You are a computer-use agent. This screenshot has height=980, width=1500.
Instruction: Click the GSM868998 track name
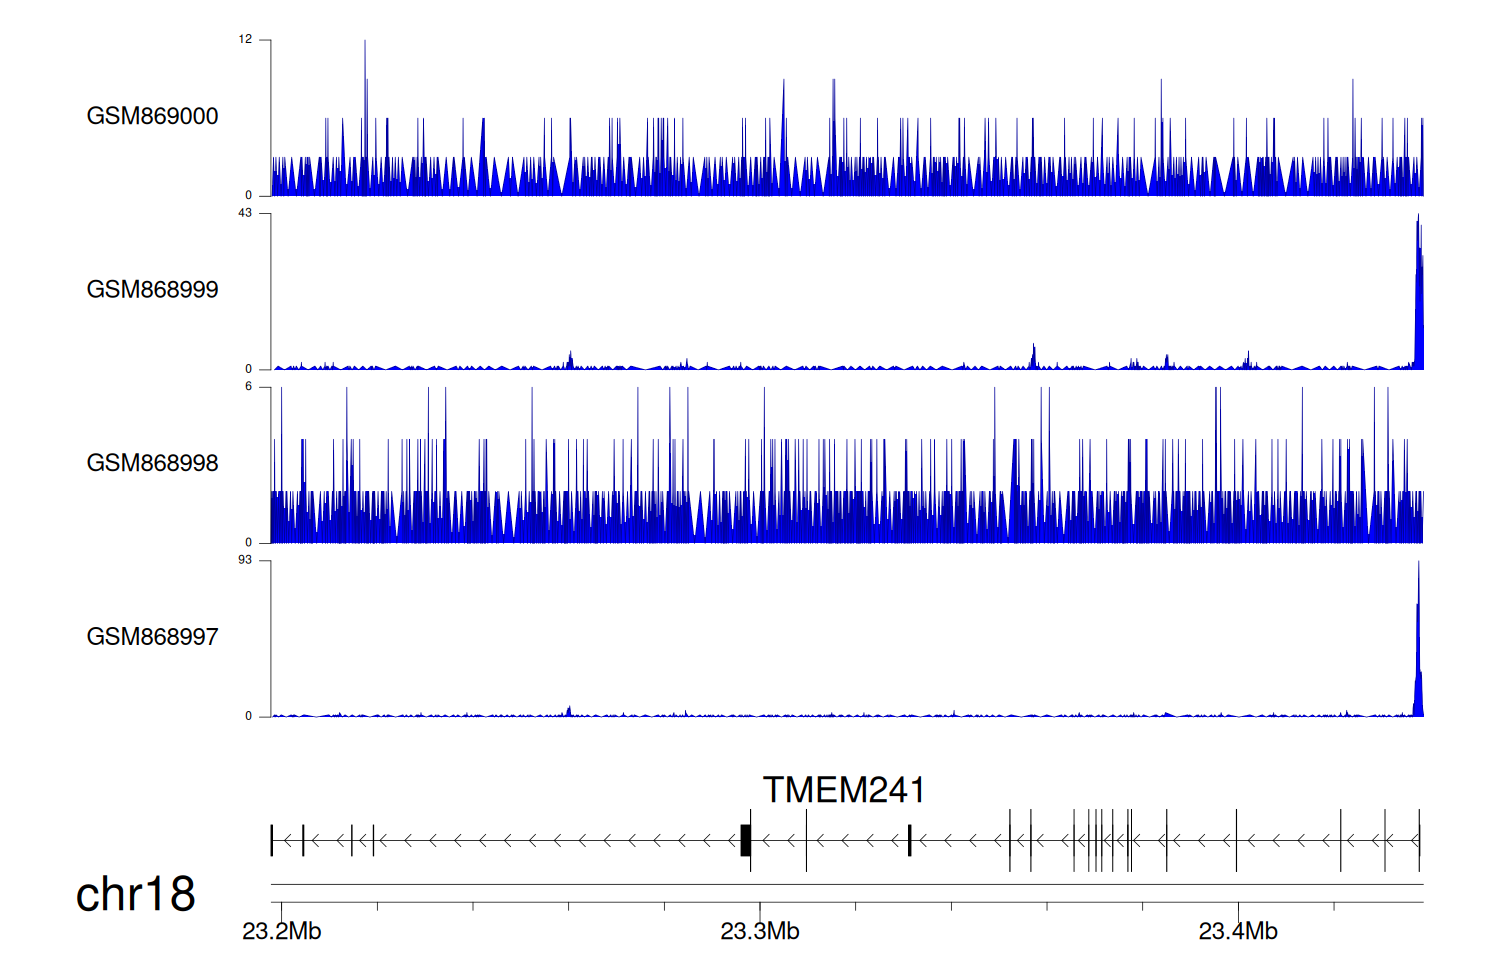click(152, 463)
